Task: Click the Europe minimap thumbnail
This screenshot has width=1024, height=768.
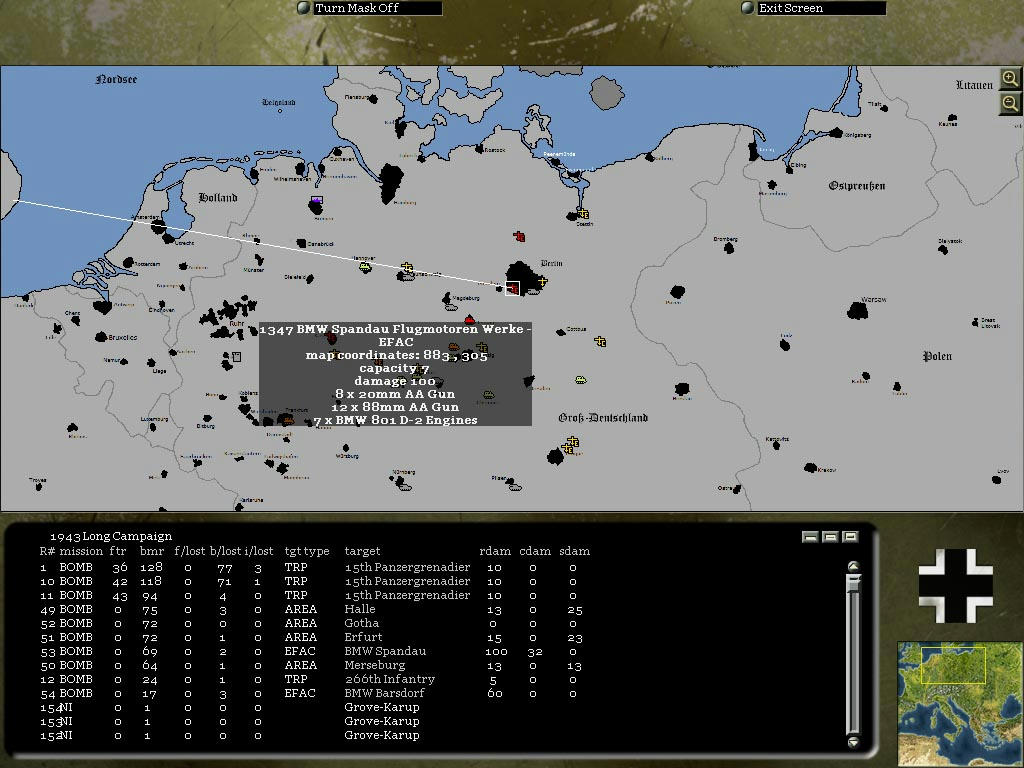Action: [961, 704]
